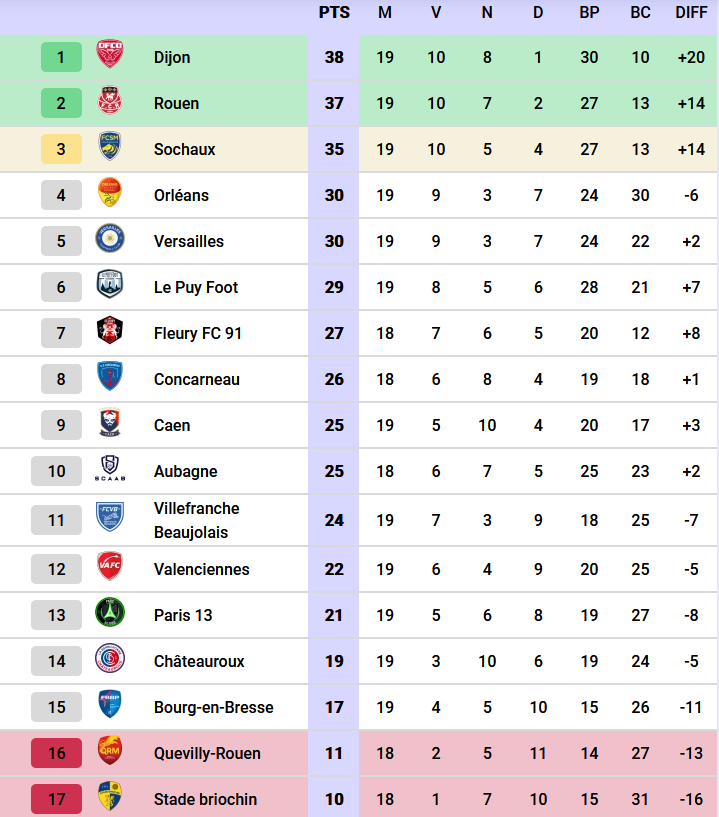
Task: Click the Sochaux team crest
Action: point(109,147)
